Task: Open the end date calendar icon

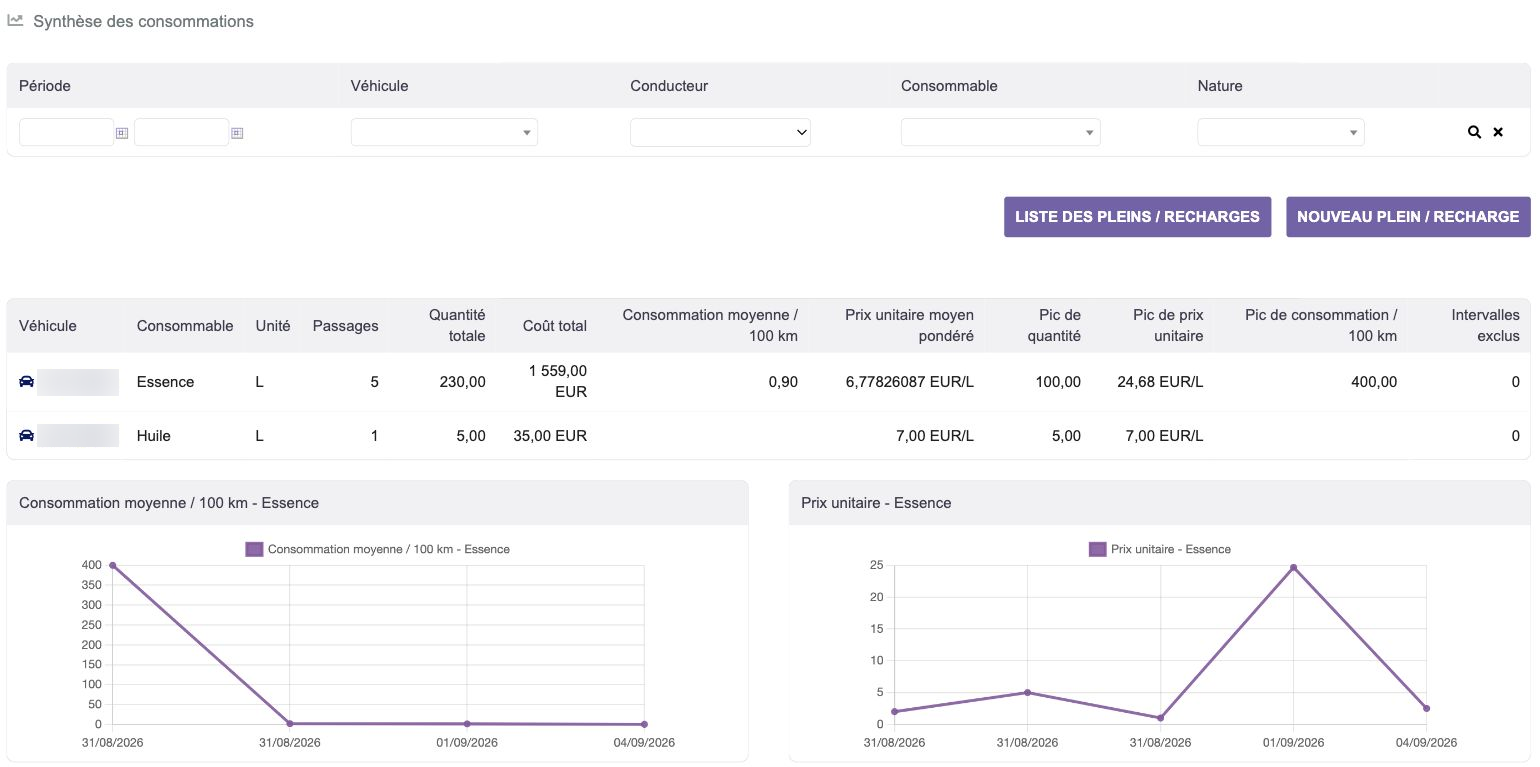Action: pyautogui.click(x=237, y=132)
